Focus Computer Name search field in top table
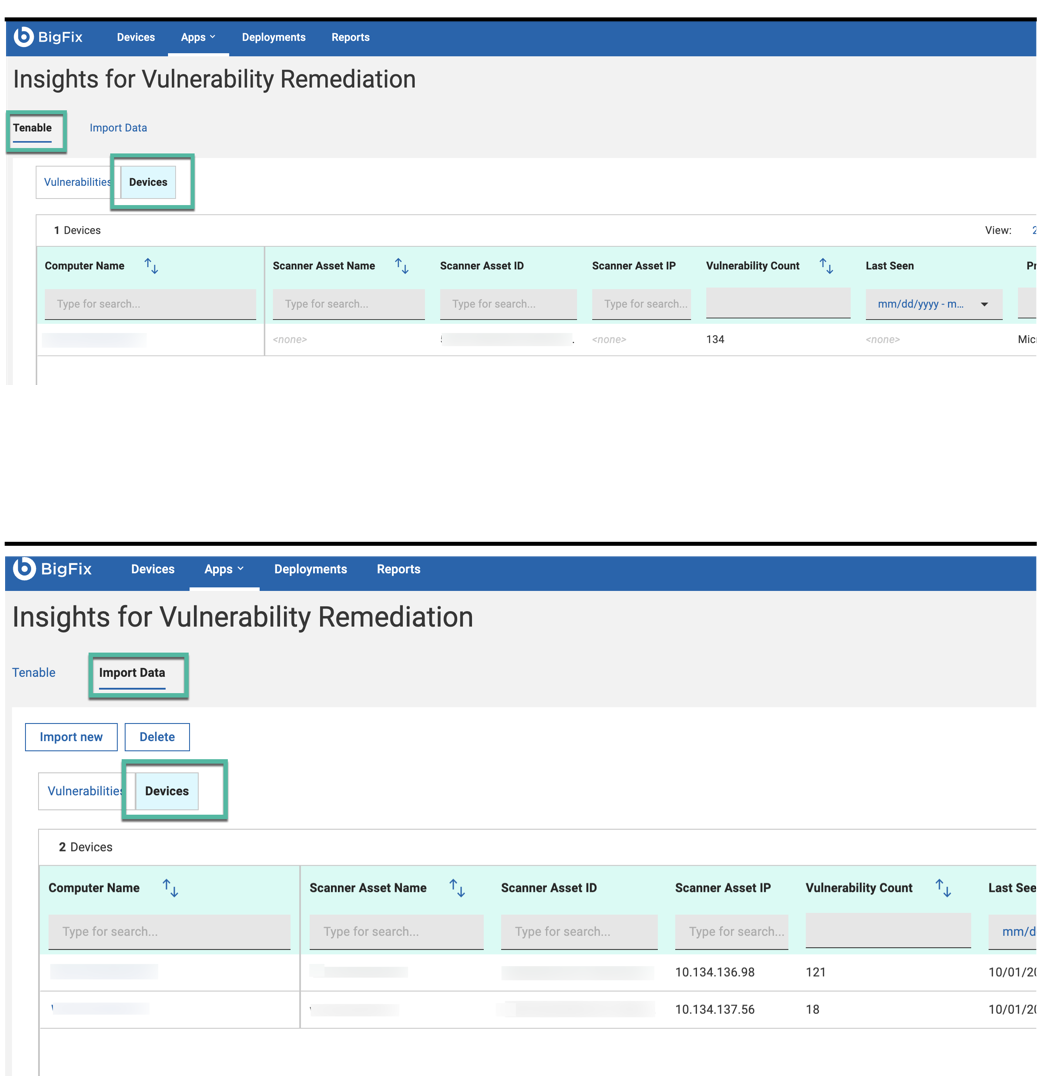The image size is (1052, 1076). tap(150, 304)
